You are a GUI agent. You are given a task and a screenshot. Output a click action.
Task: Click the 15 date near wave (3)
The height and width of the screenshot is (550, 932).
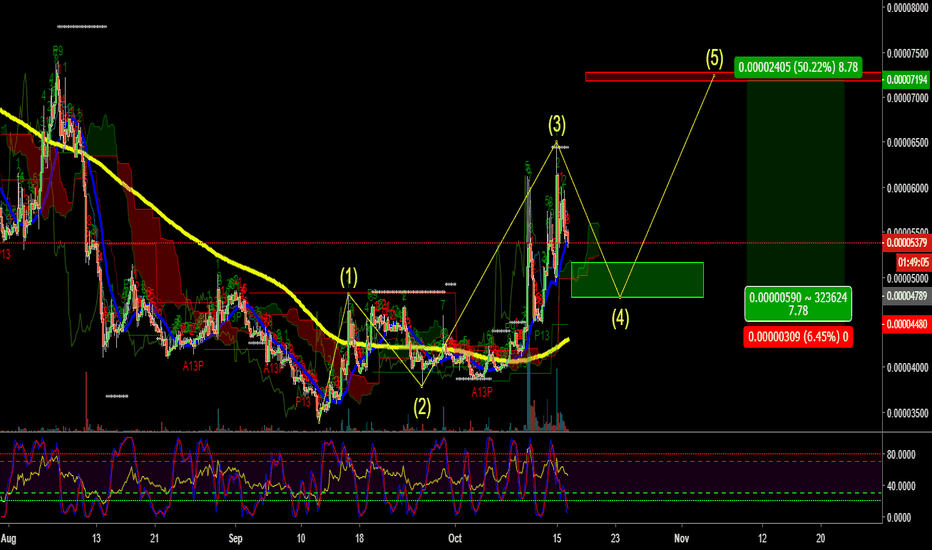[557, 539]
